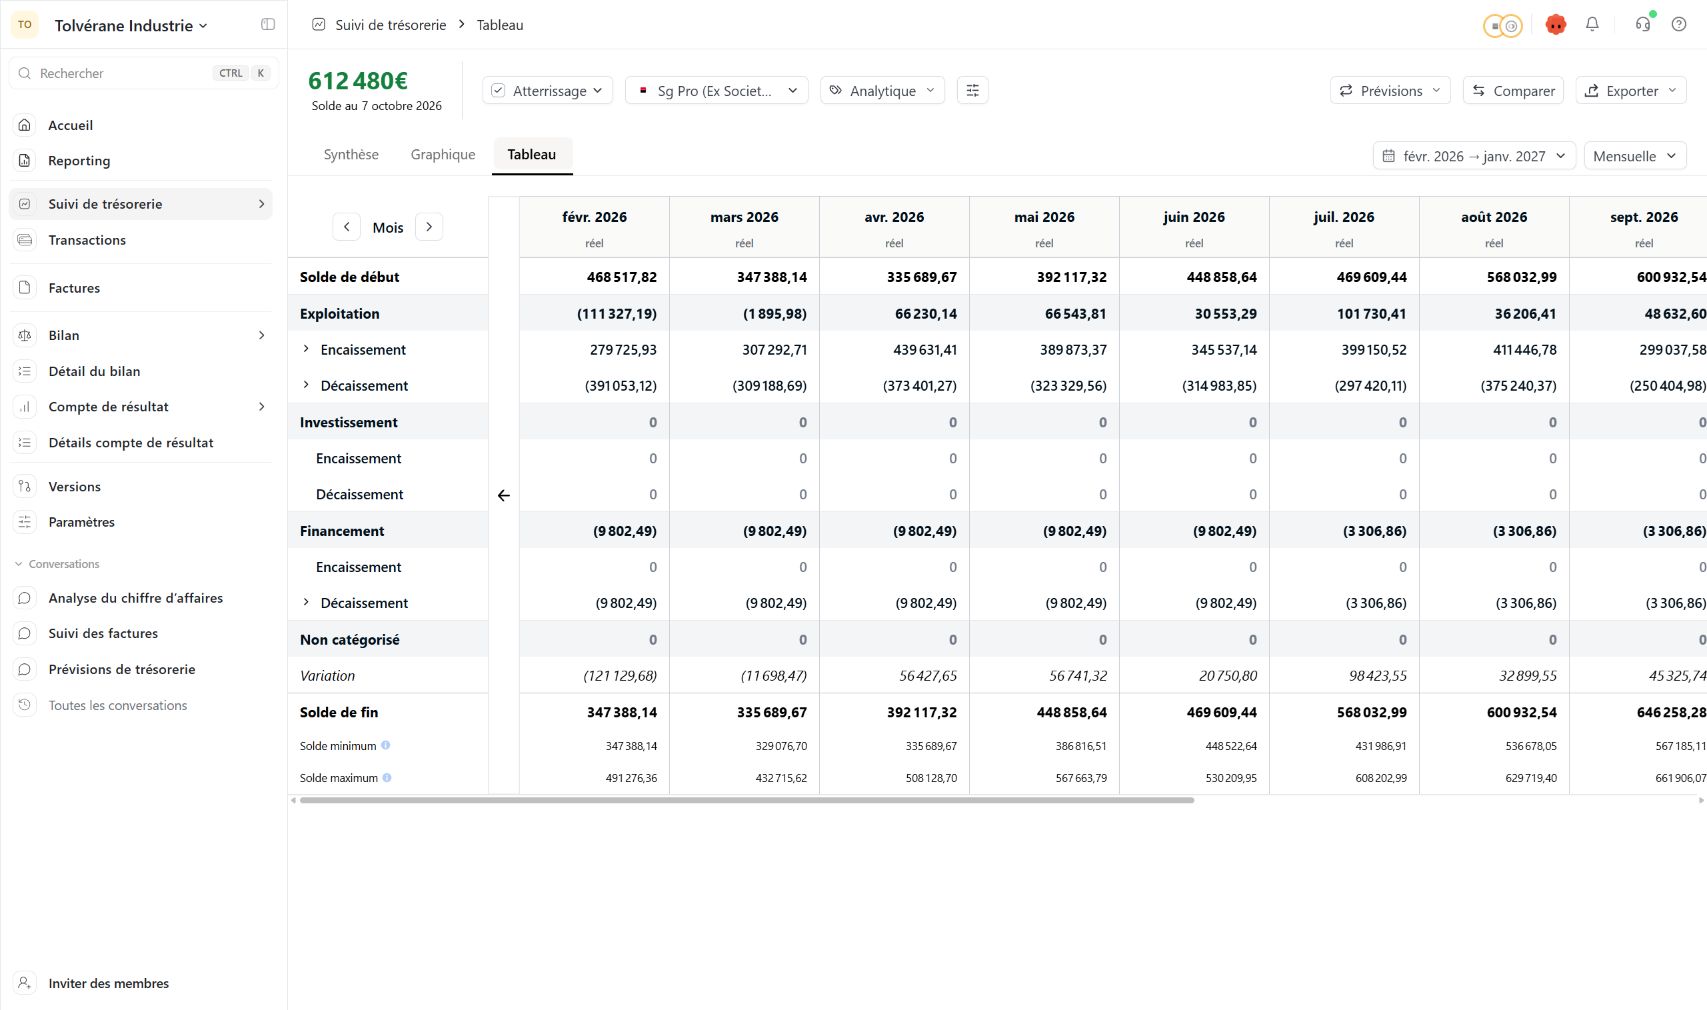The height and width of the screenshot is (1010, 1707).
Task: Open the date range févr. 2026 → janv. 2027
Action: [1474, 156]
